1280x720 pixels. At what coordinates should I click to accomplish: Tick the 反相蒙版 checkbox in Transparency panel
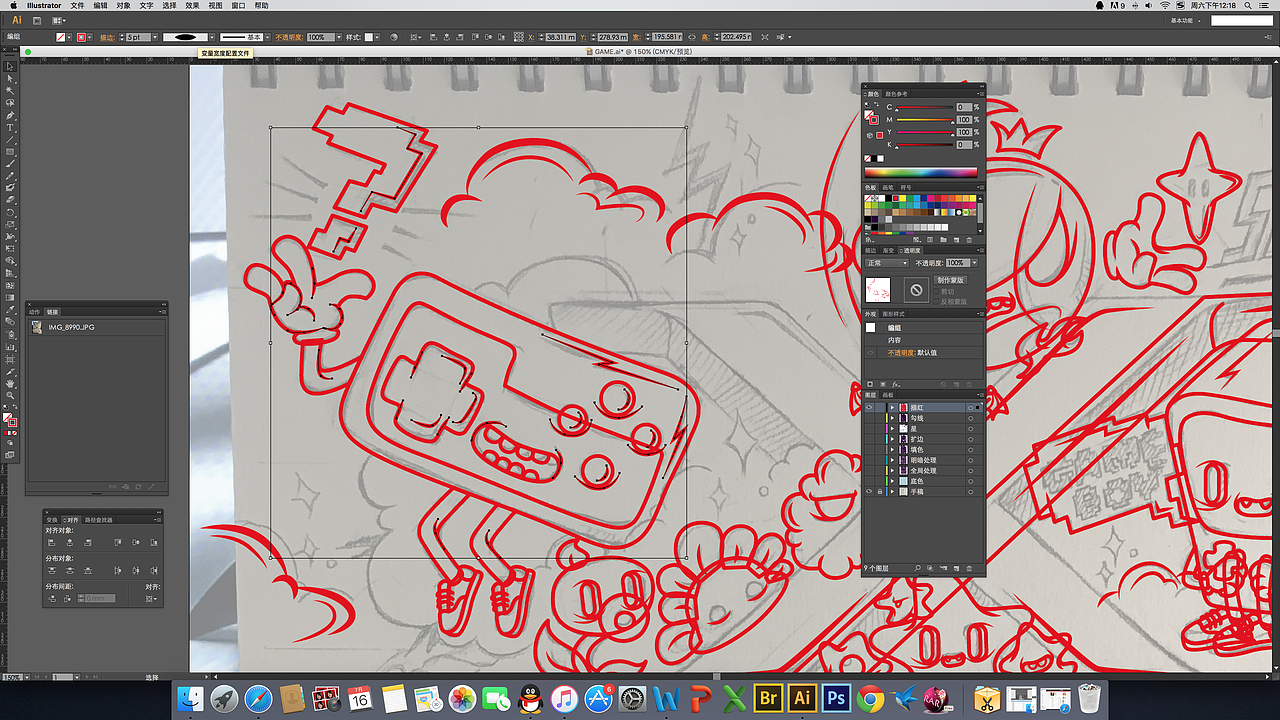936,300
